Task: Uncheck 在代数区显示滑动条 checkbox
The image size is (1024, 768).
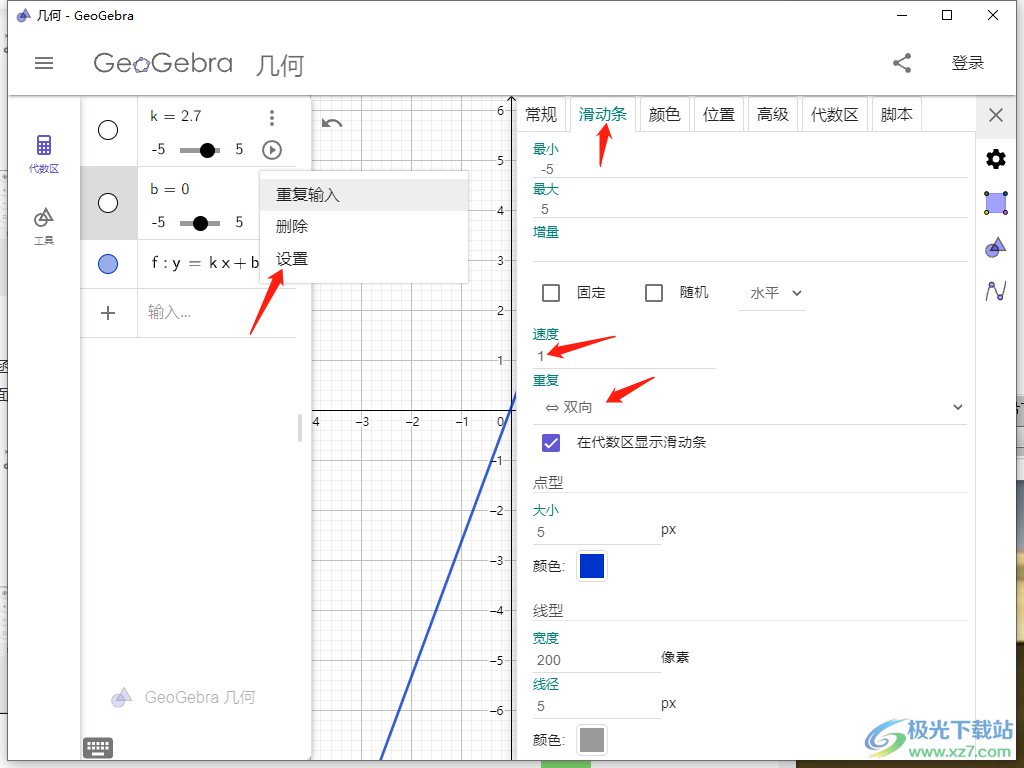Action: pyautogui.click(x=551, y=443)
